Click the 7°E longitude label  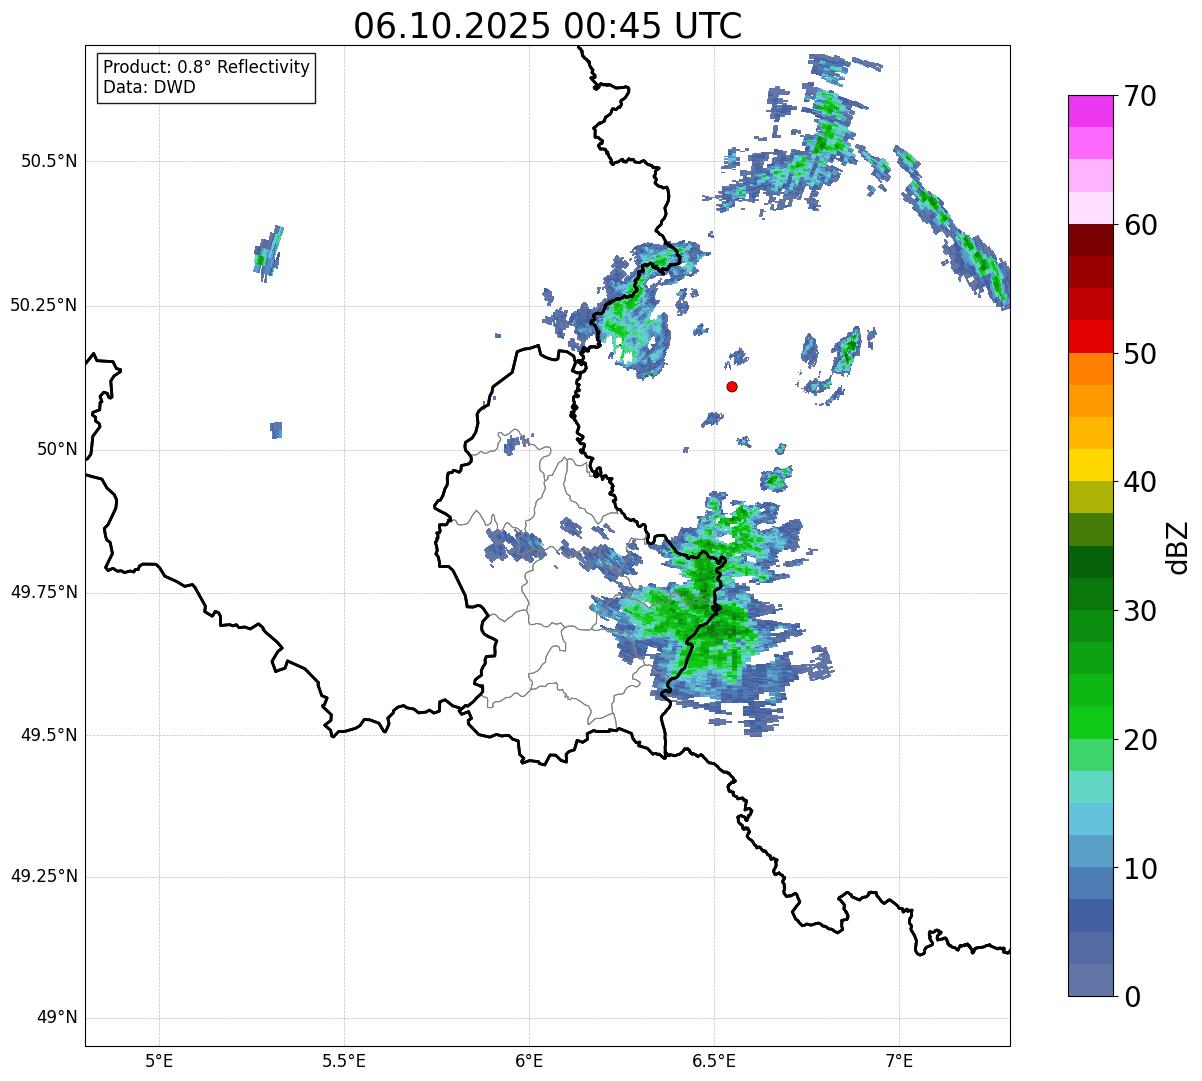(899, 1060)
